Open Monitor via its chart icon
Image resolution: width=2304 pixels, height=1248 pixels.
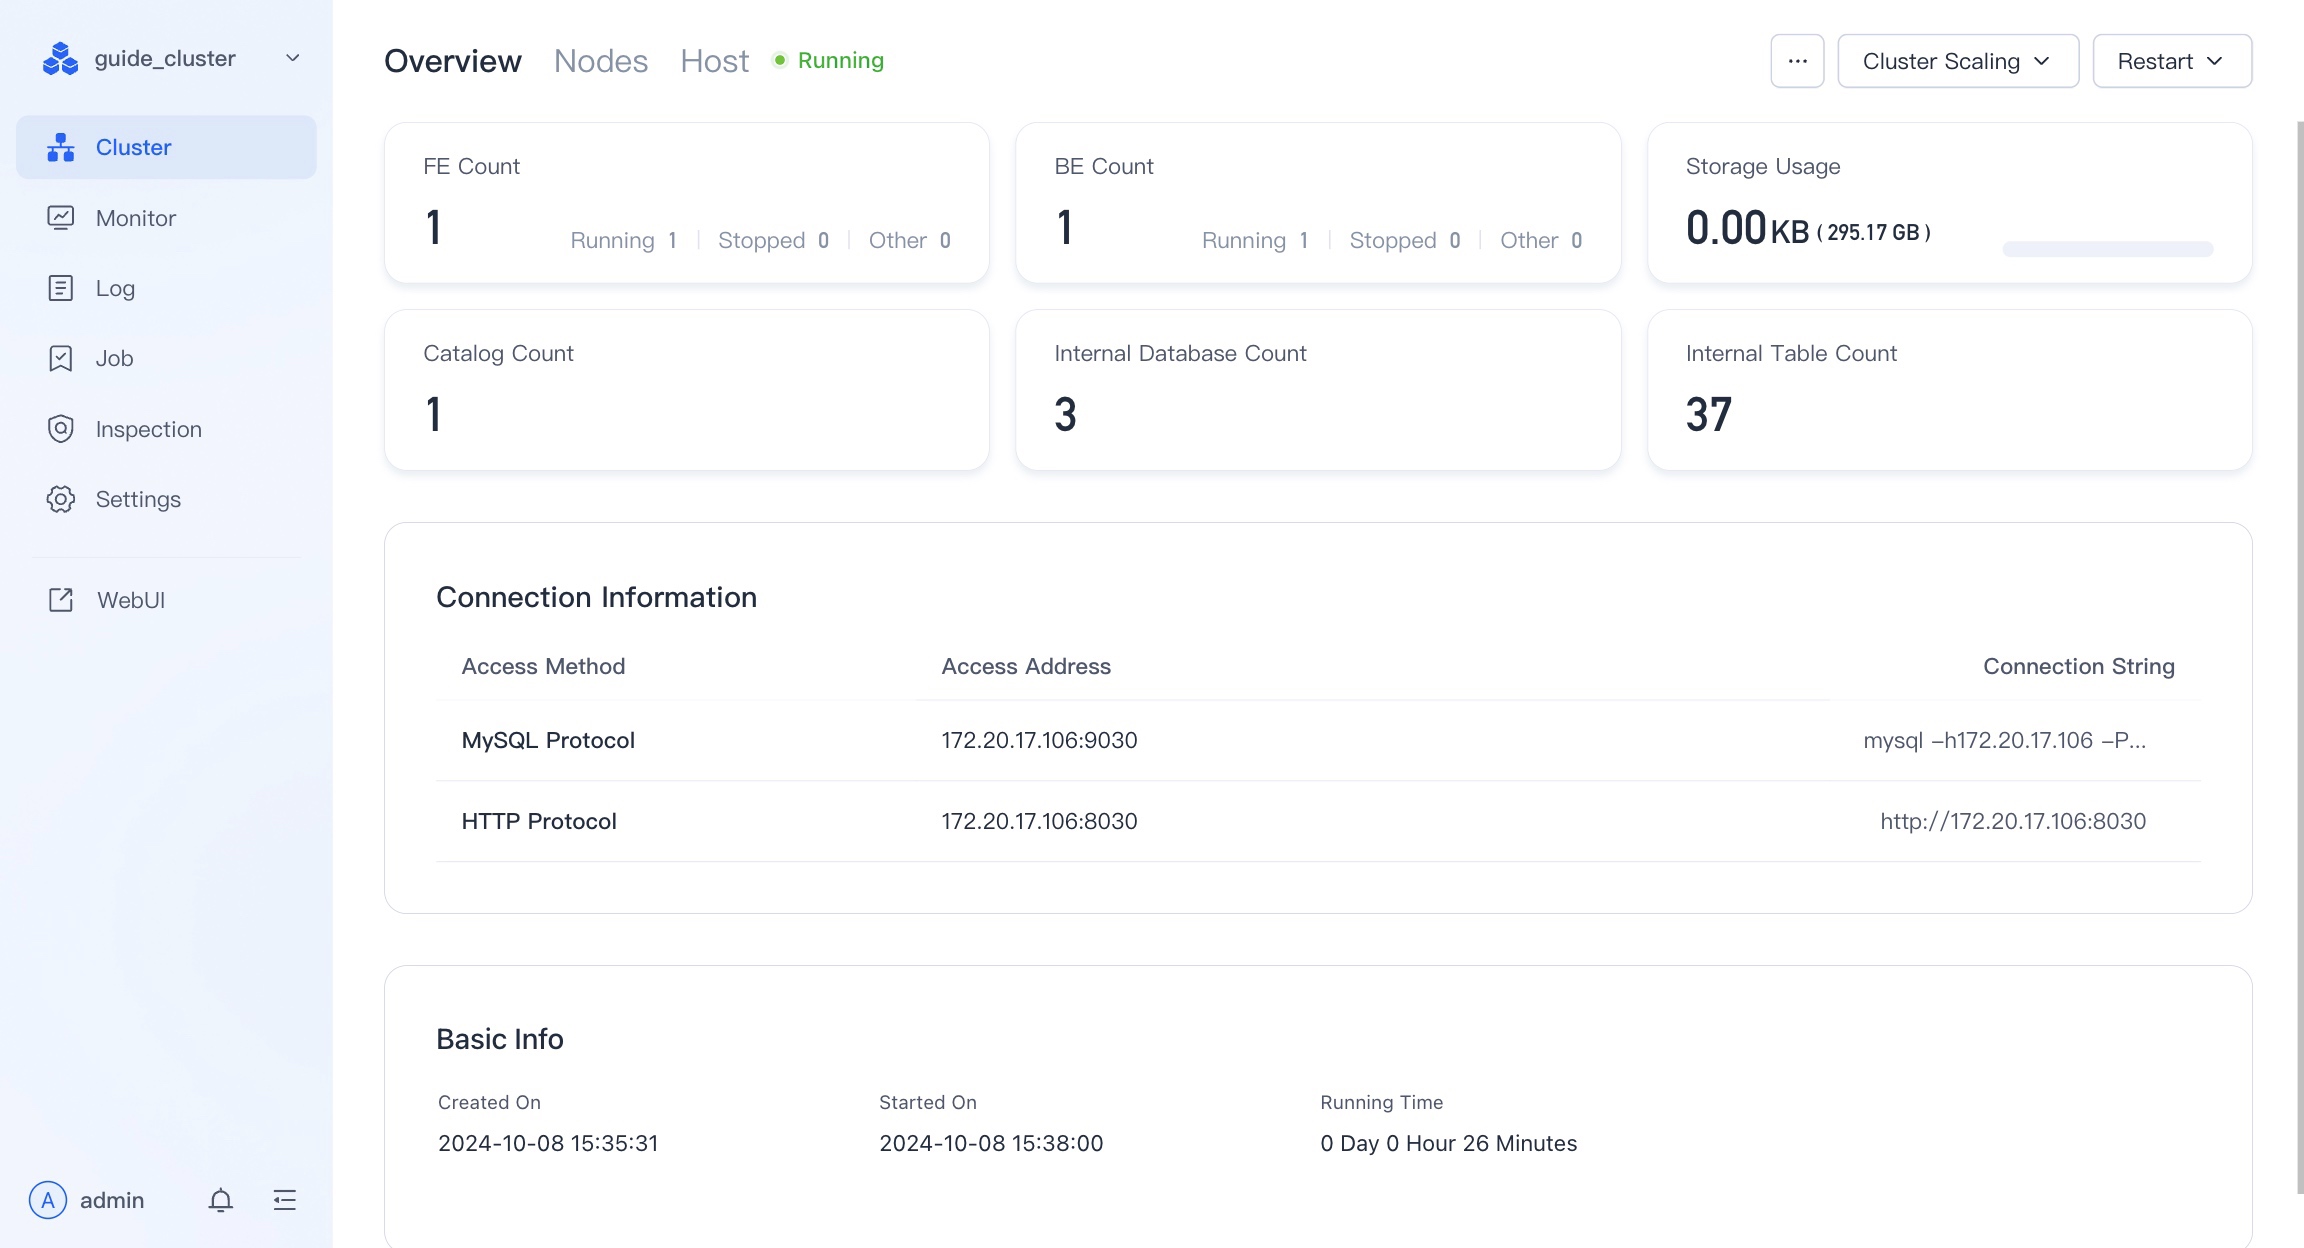[61, 218]
